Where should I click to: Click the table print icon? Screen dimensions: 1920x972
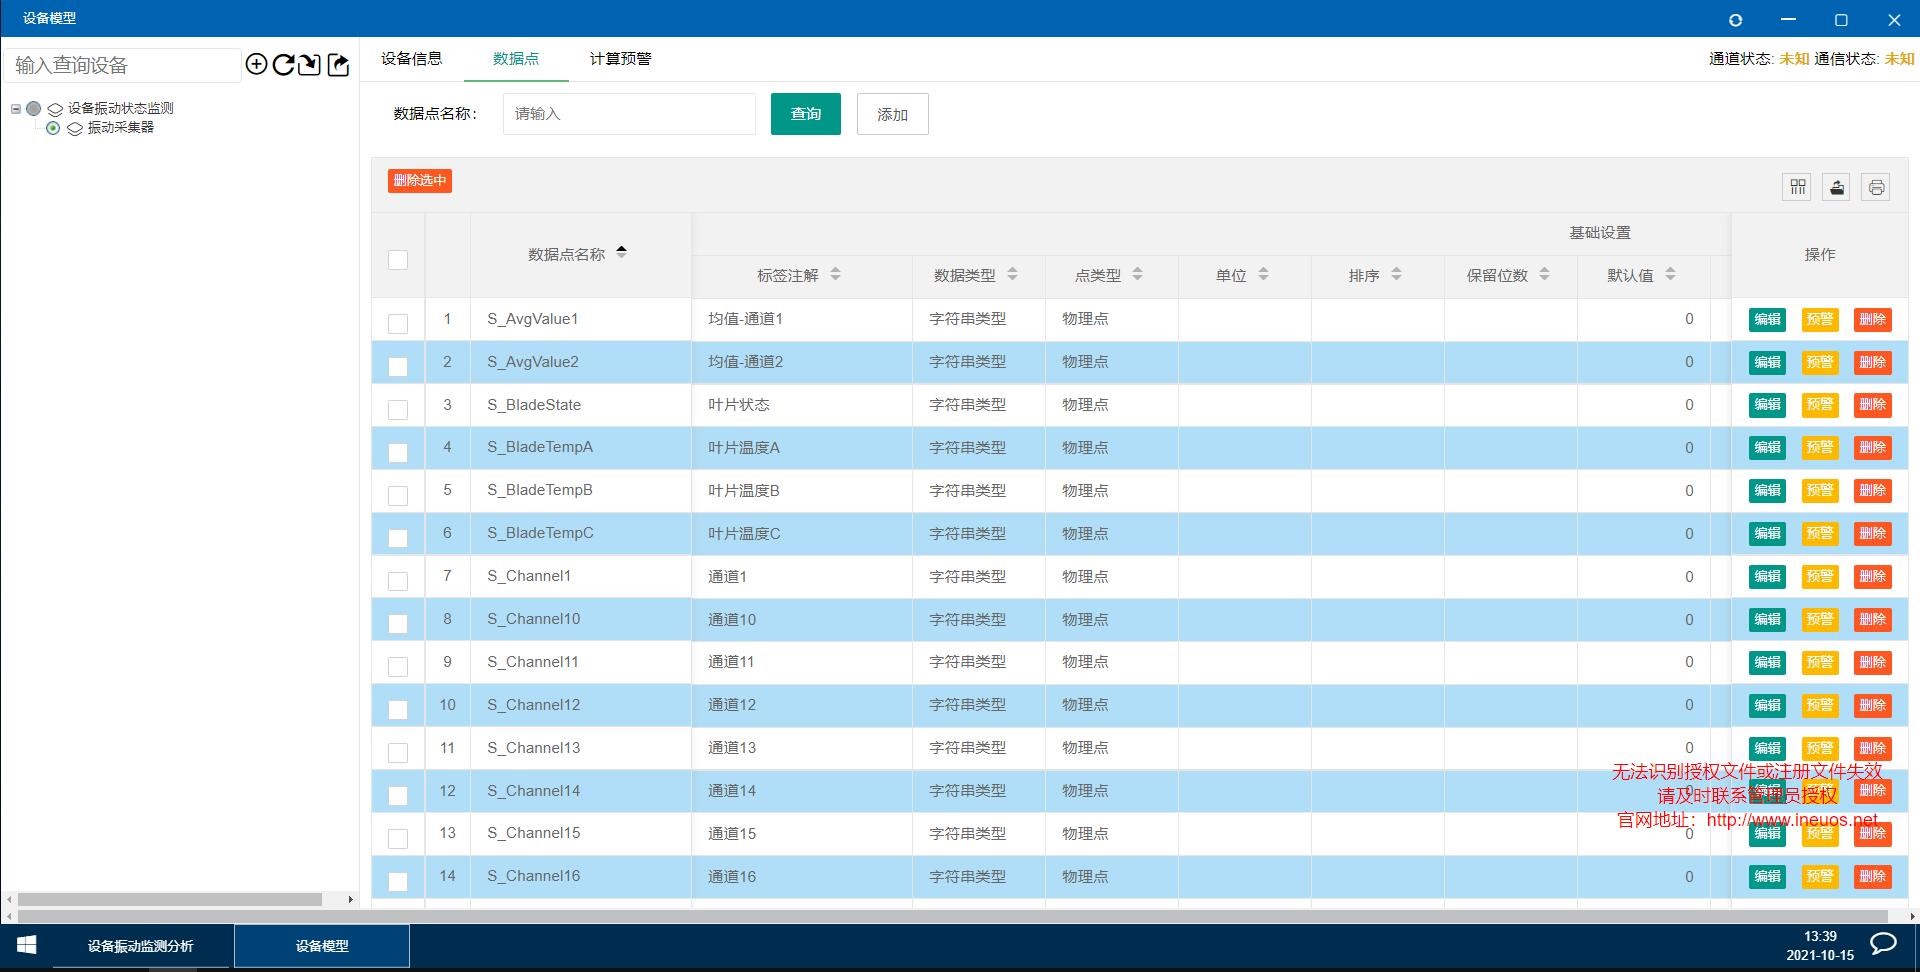(1875, 187)
